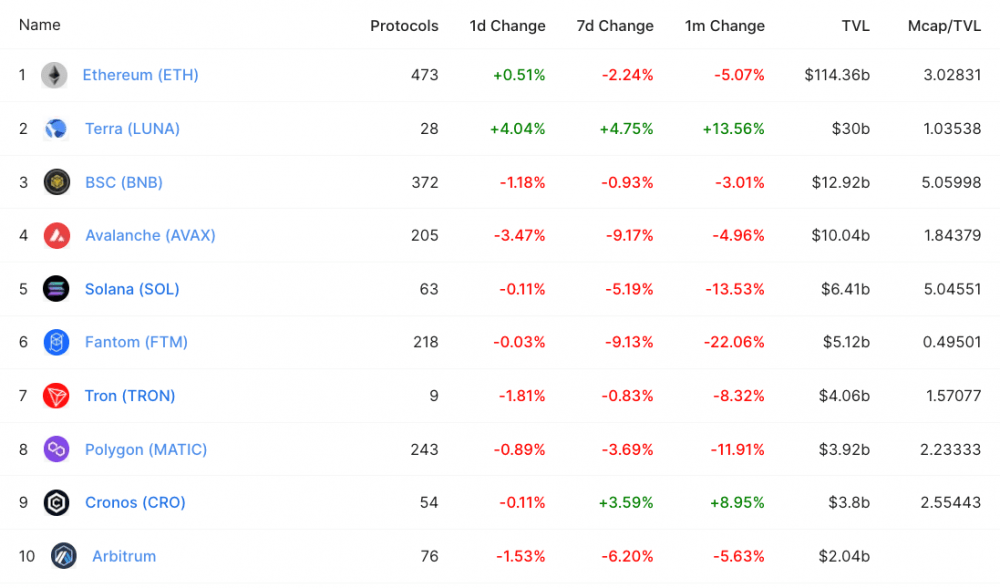
Task: Sort by TVL column header
Action: tap(855, 26)
